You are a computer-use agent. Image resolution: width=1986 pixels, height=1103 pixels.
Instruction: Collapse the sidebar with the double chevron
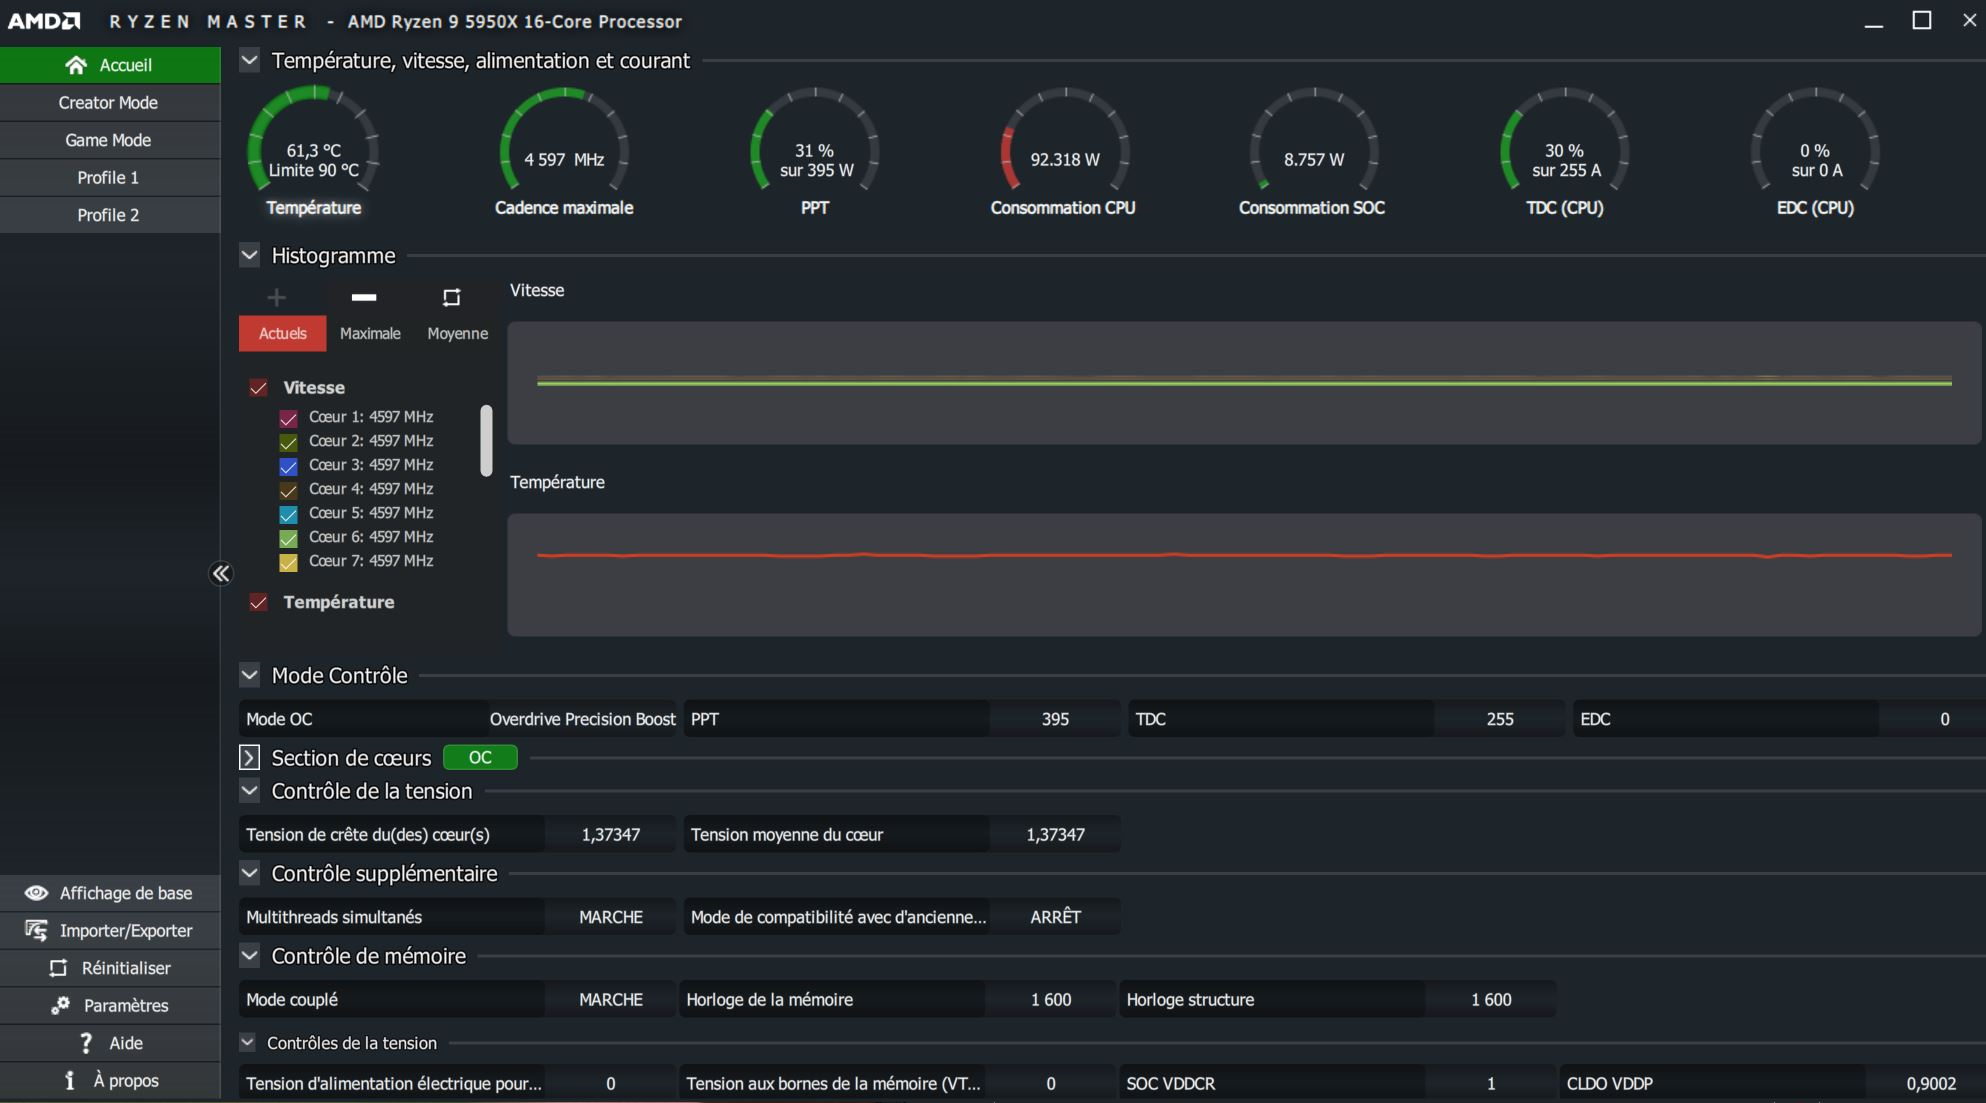pyautogui.click(x=221, y=573)
